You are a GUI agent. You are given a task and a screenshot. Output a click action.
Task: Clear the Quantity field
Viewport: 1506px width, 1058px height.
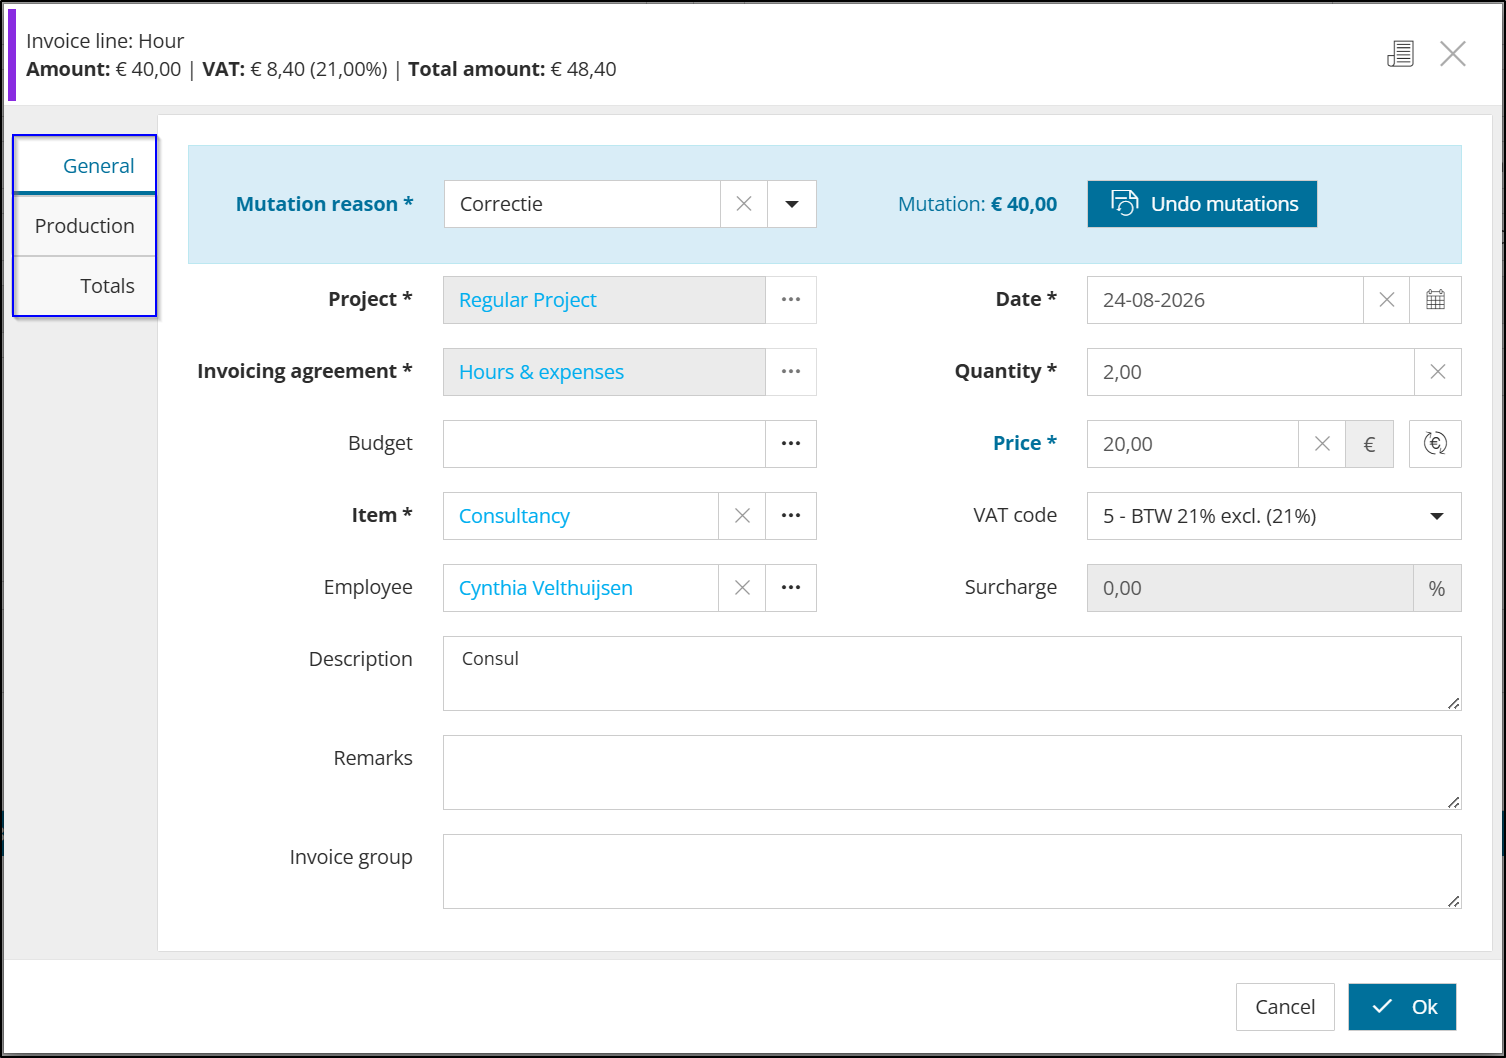point(1438,372)
